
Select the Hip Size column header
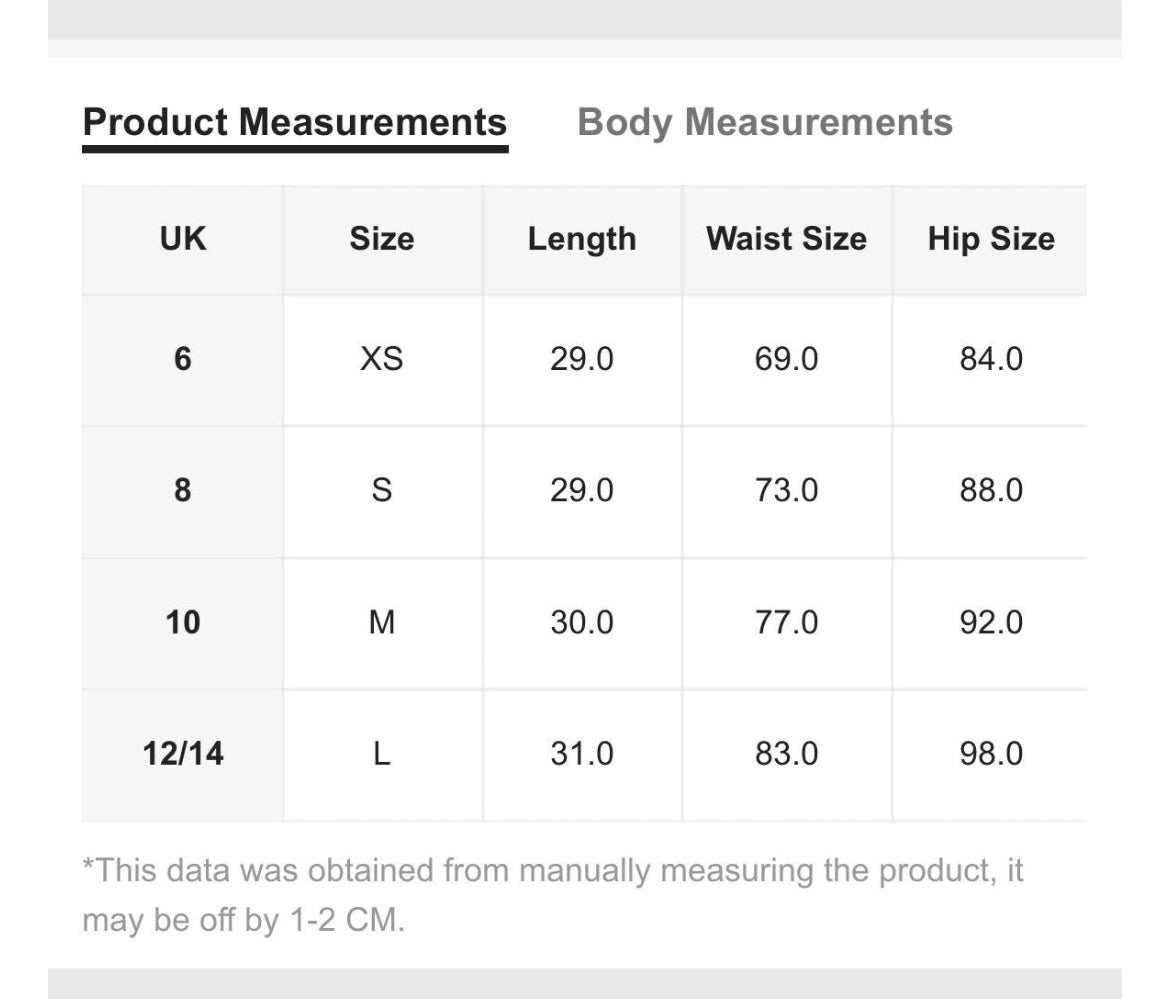[991, 239]
